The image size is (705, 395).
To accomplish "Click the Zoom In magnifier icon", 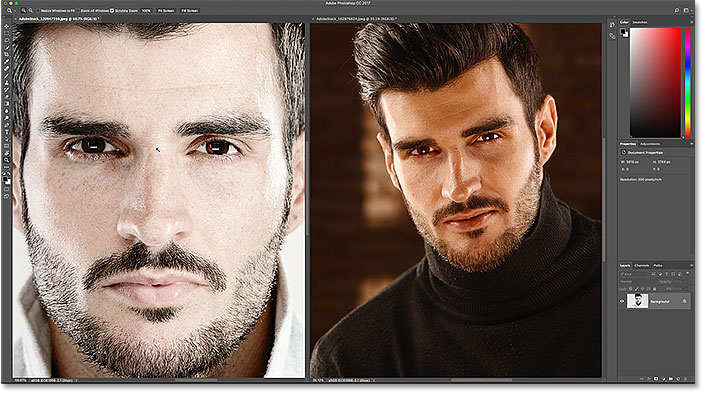I will click(23, 10).
